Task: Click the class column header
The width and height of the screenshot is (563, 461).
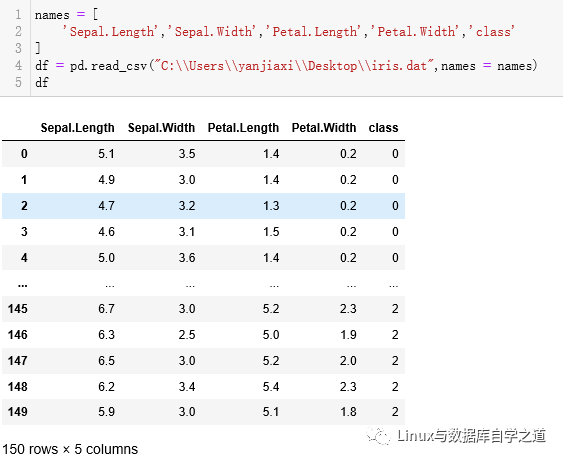Action: tap(383, 128)
